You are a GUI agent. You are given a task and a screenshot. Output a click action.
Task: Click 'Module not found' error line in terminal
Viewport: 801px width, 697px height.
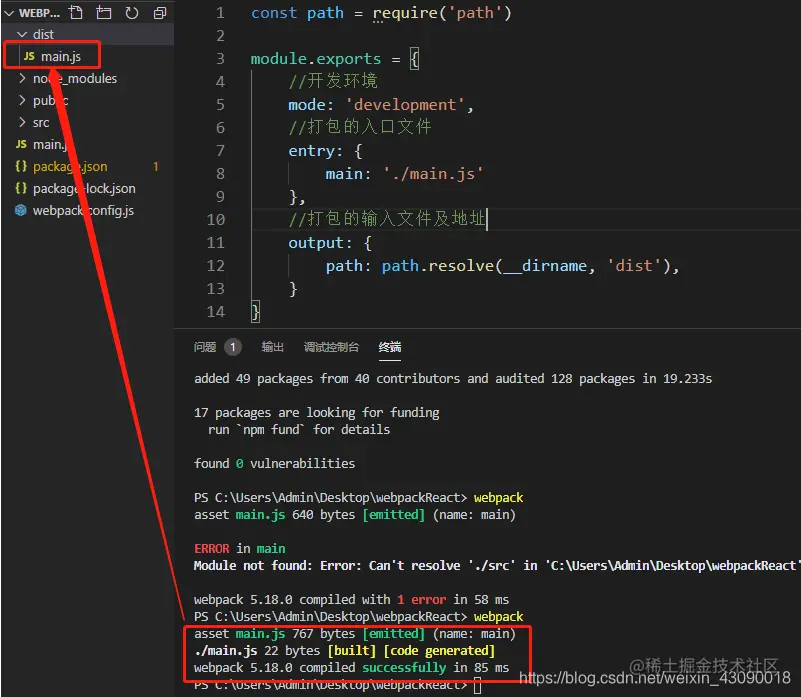click(x=496, y=566)
